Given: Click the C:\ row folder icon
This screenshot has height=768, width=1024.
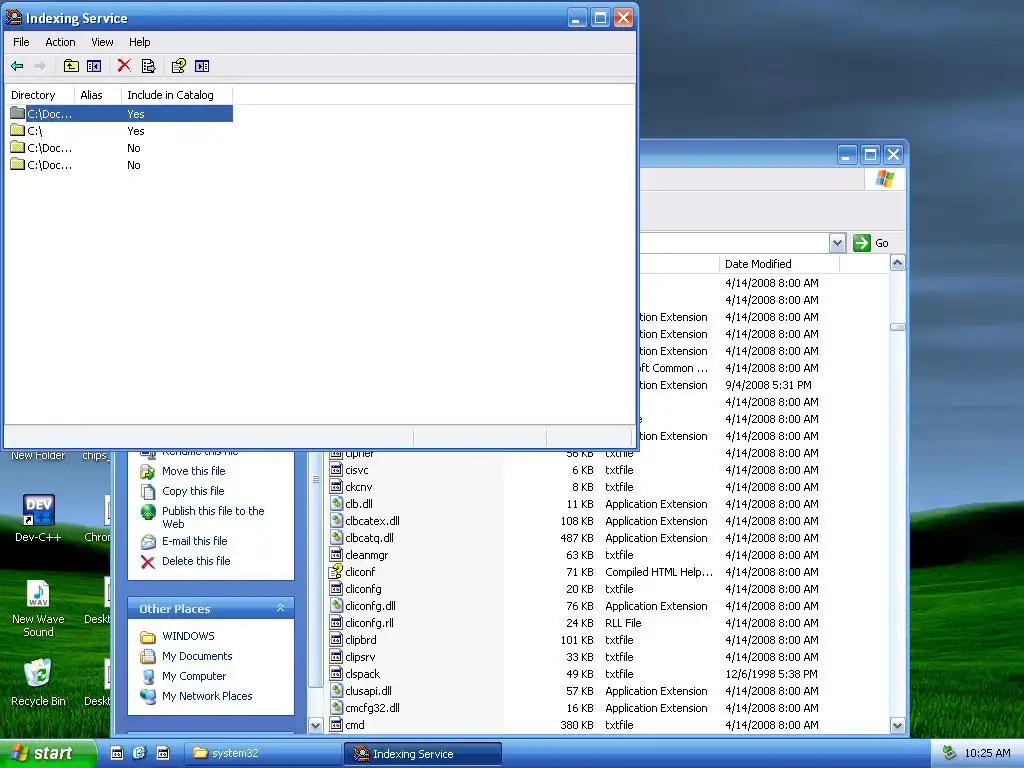Looking at the screenshot, I should click(18, 130).
